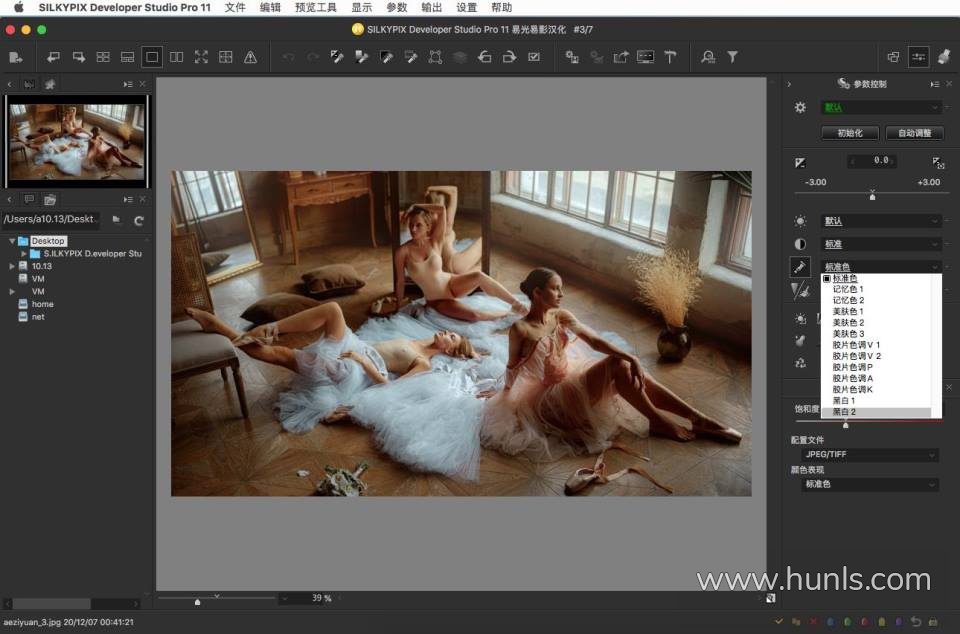This screenshot has height=634, width=960.
Task: Open the 参数 menu in menu bar
Action: 397,7
